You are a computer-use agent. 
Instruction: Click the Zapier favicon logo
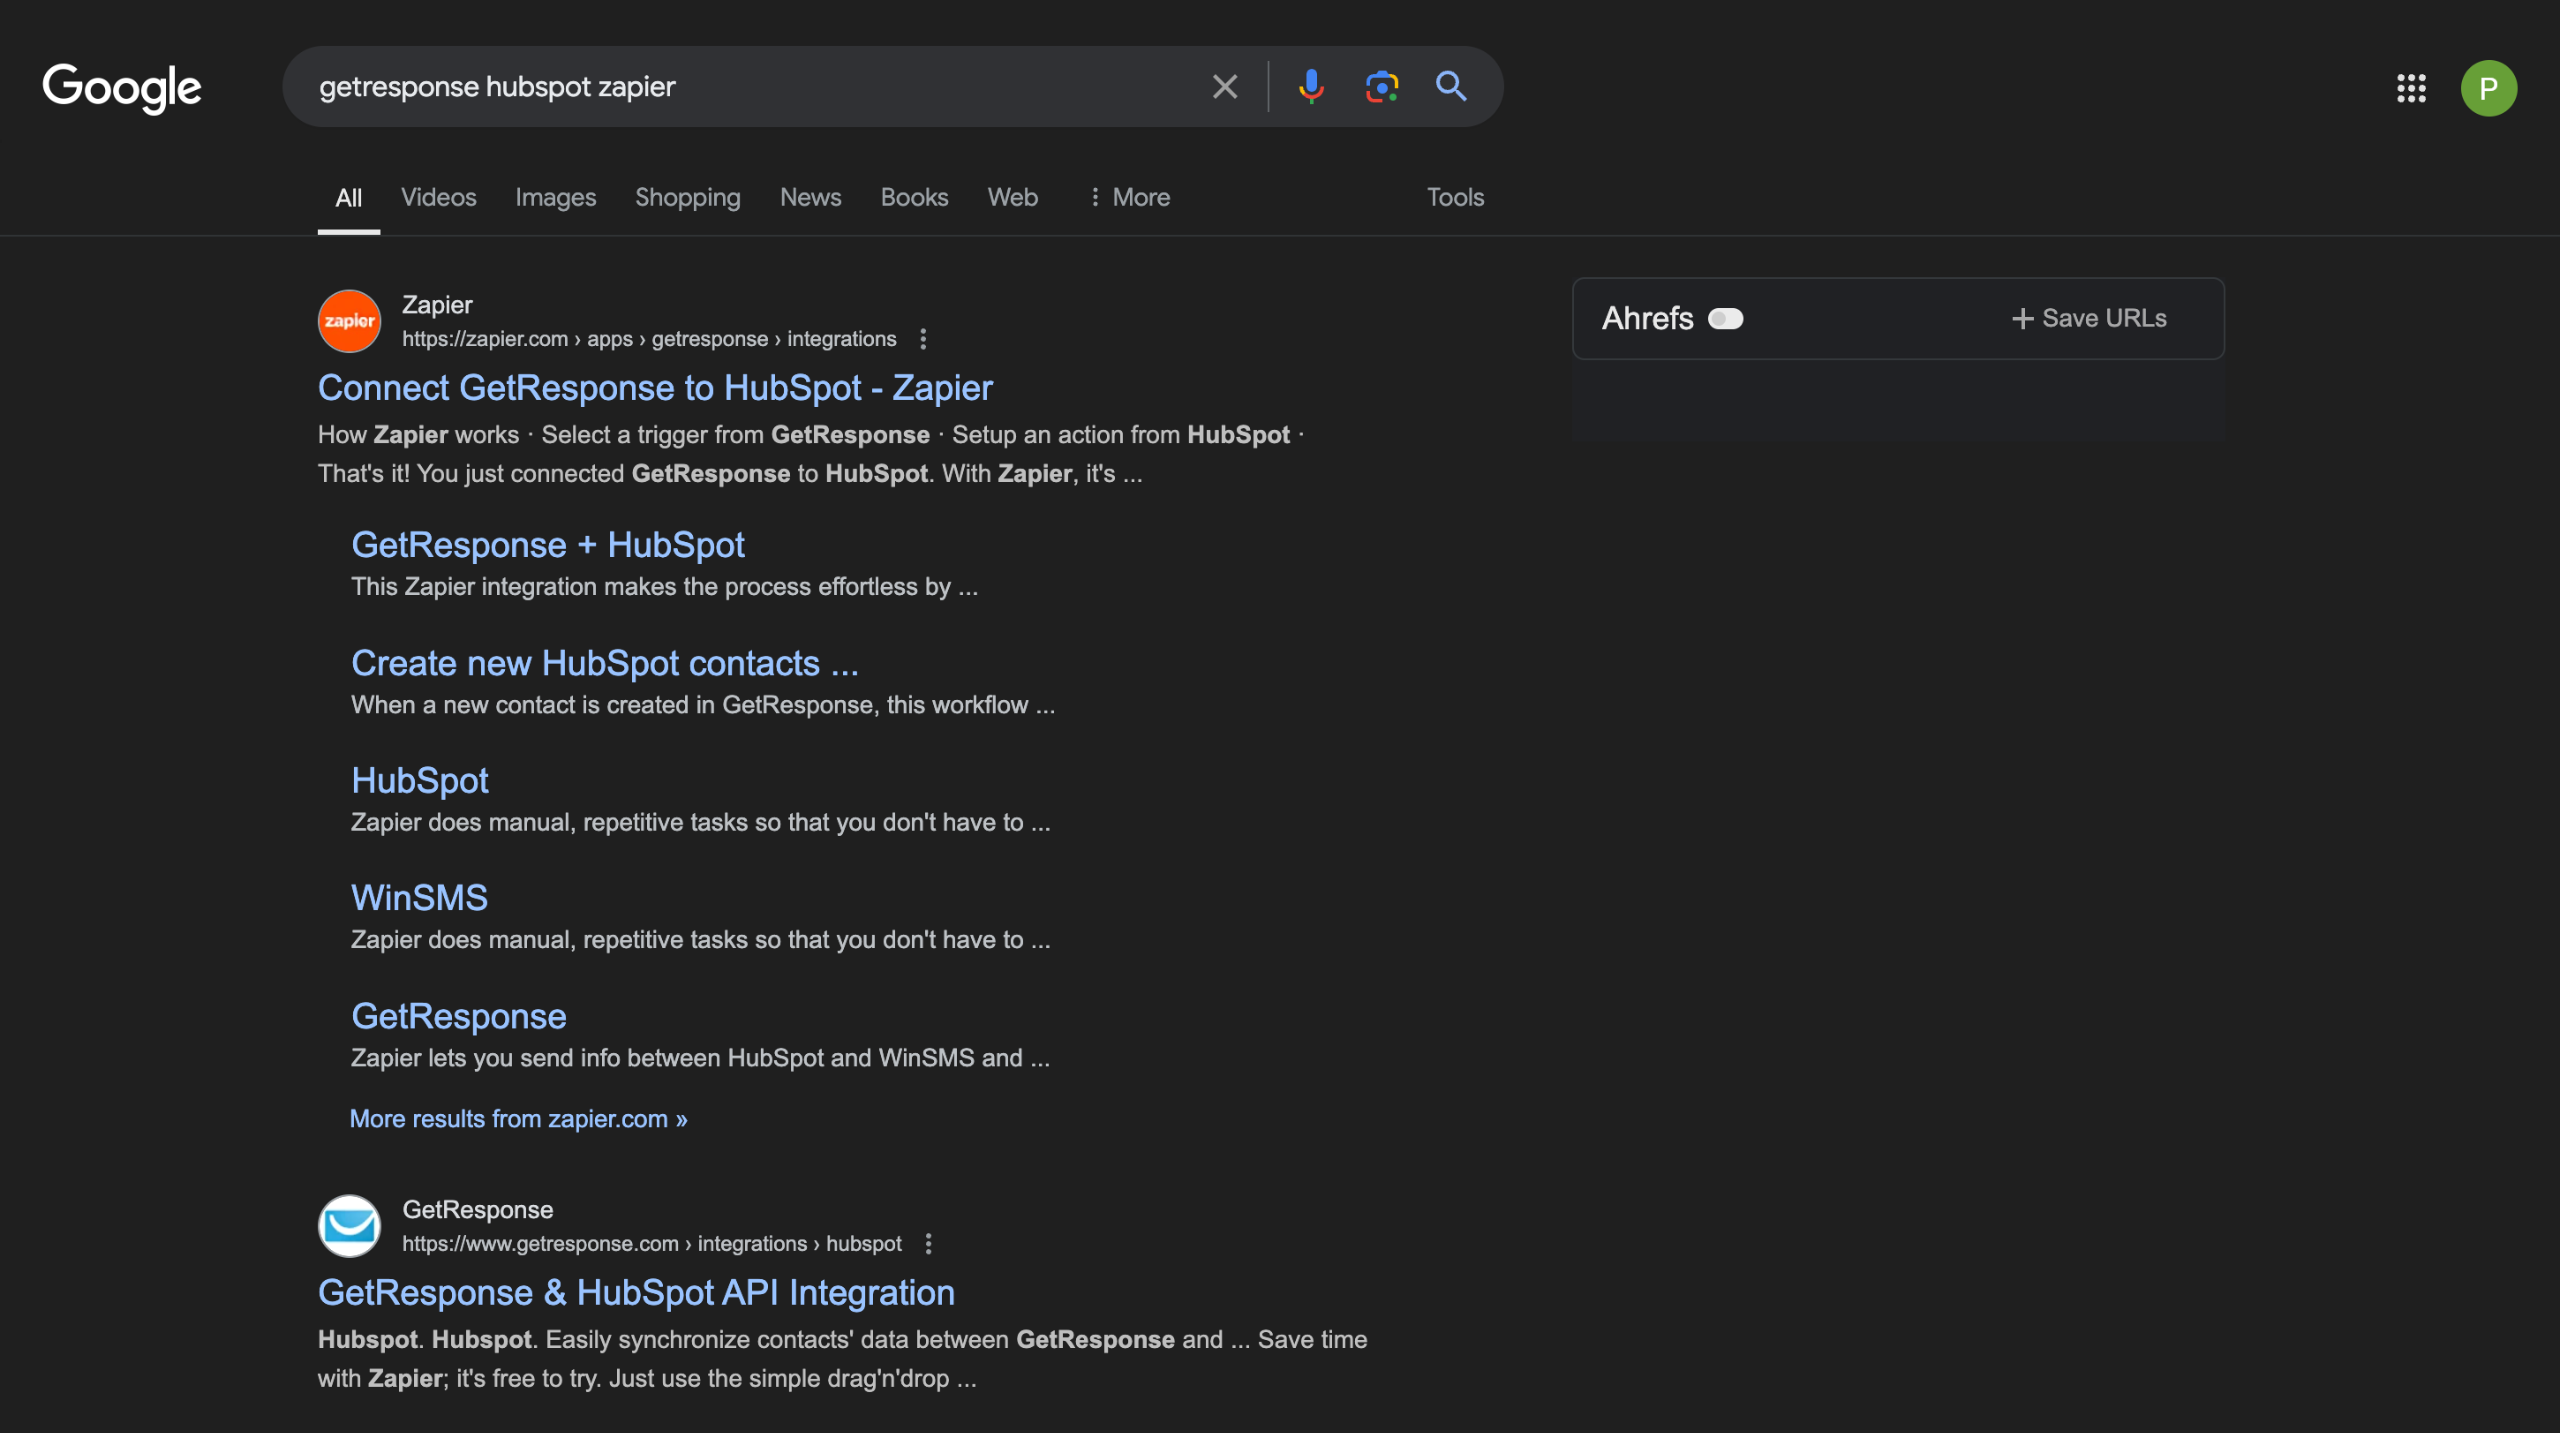coord(349,321)
